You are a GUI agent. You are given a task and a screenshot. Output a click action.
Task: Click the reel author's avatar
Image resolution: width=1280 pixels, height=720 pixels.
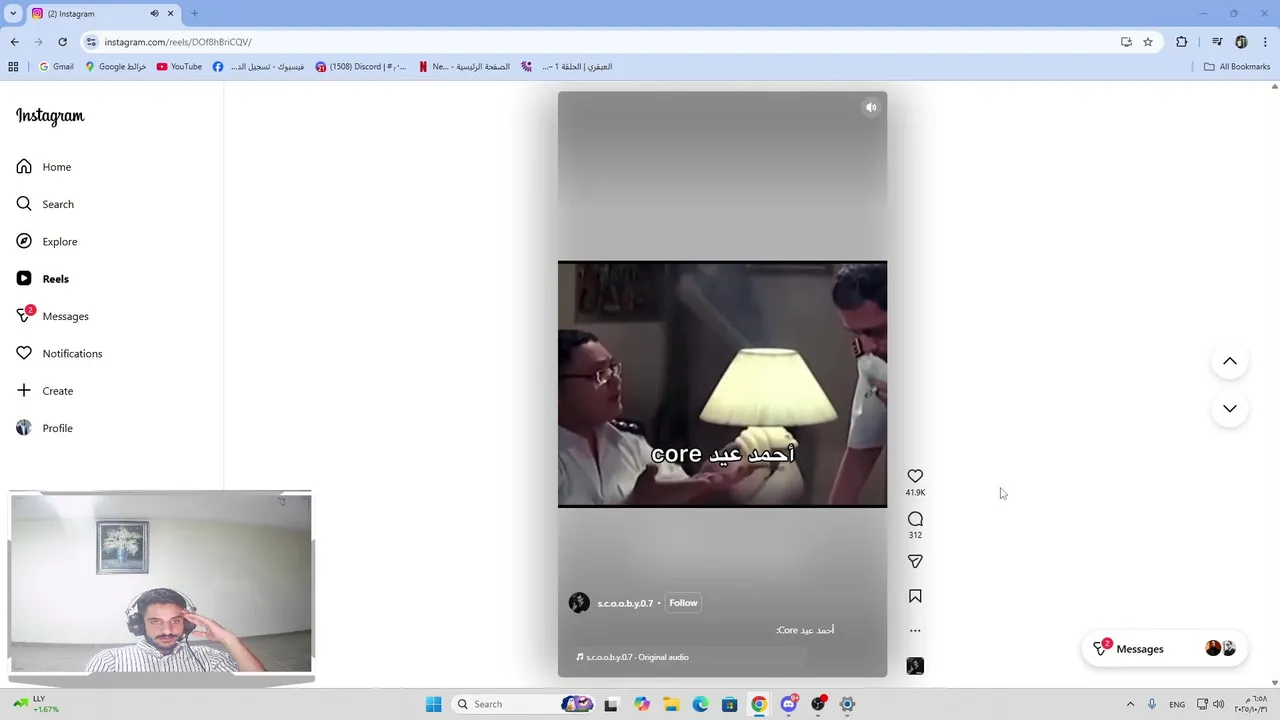click(579, 602)
